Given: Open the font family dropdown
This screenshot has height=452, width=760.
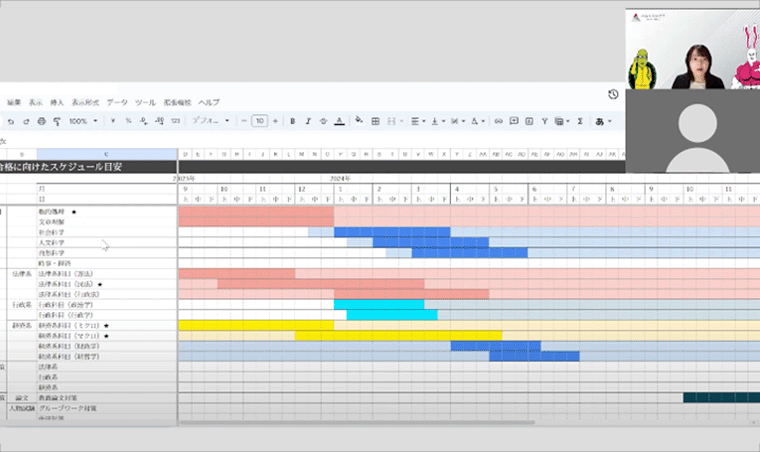Looking at the screenshot, I should click(210, 121).
